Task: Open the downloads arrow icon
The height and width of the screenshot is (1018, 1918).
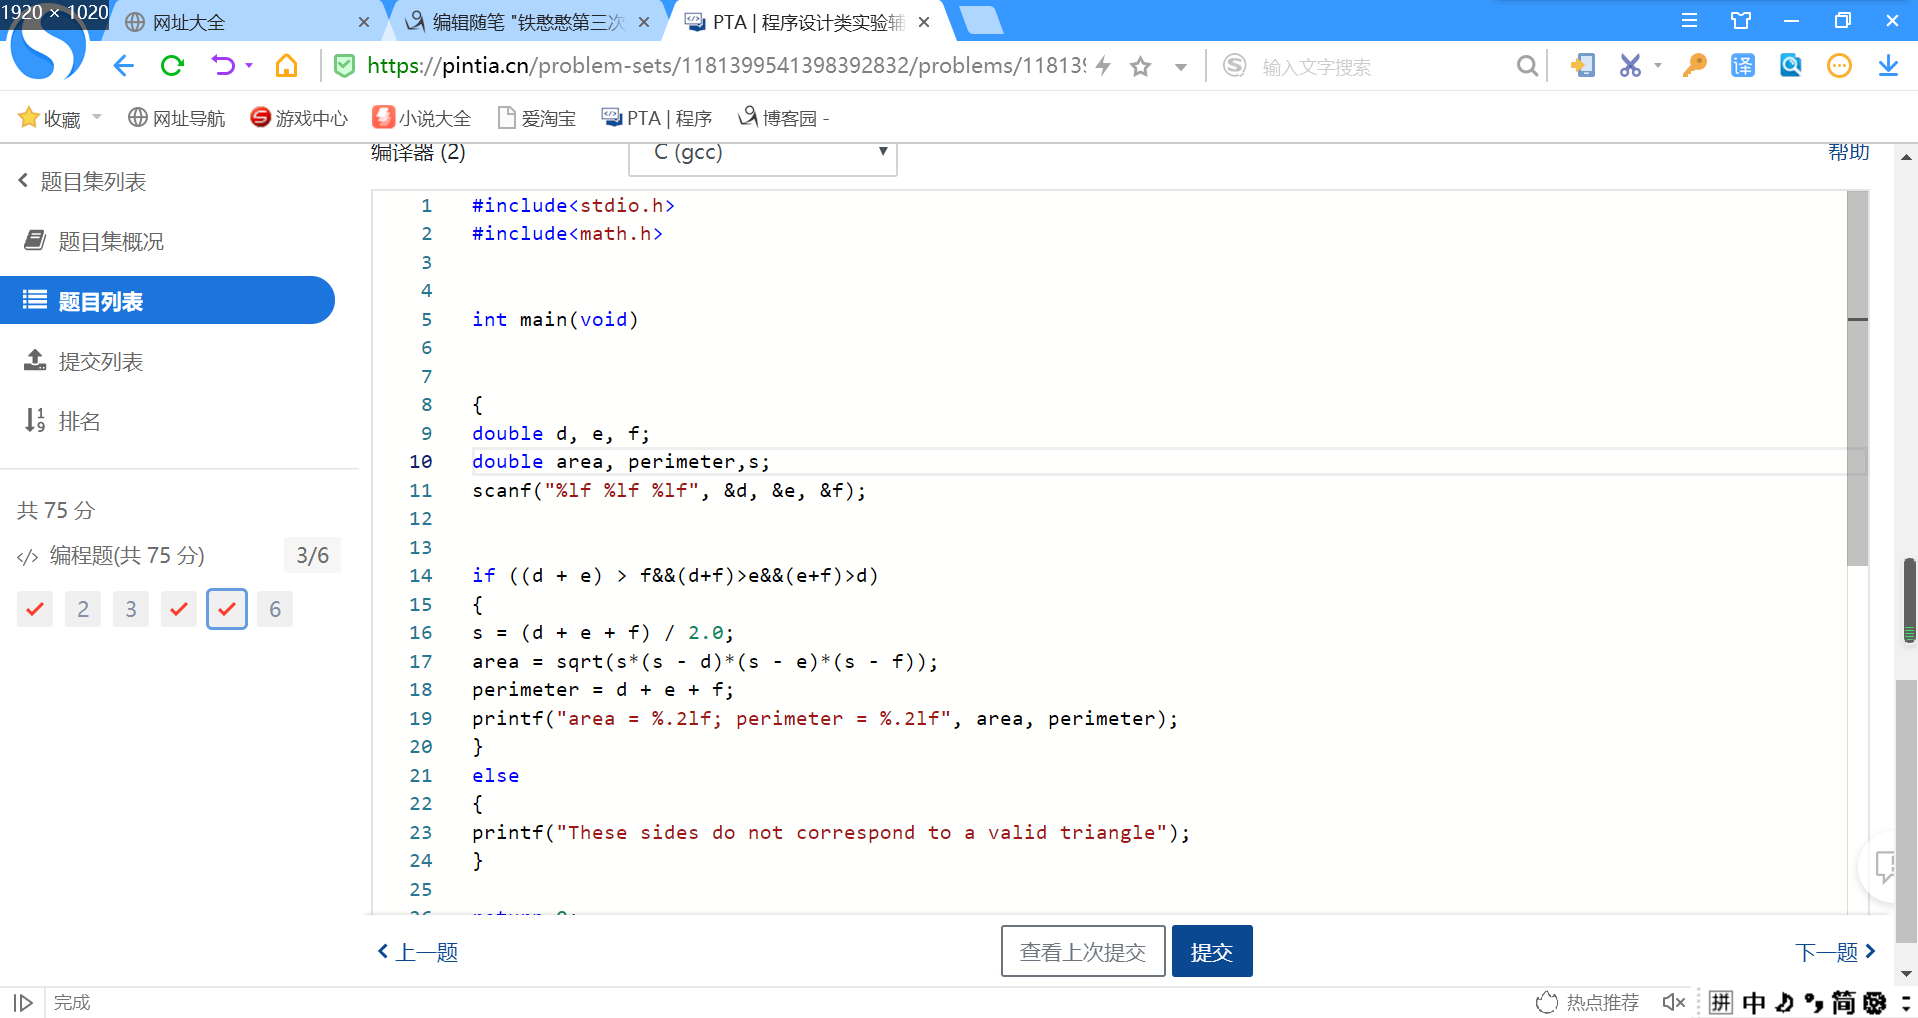Action: (x=1888, y=66)
